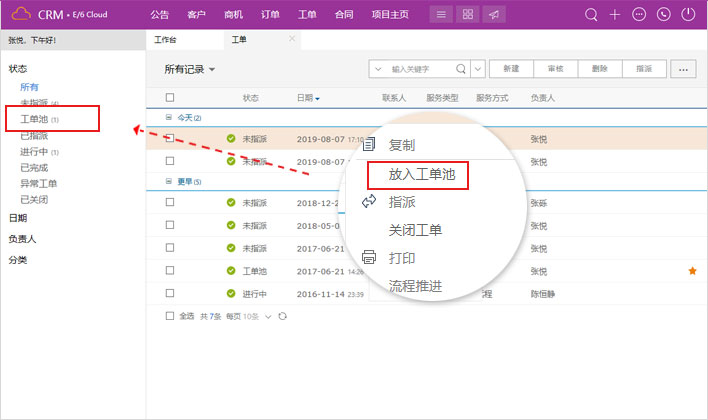Open the search magnifier in top bar
708x420 pixels.
(591, 15)
